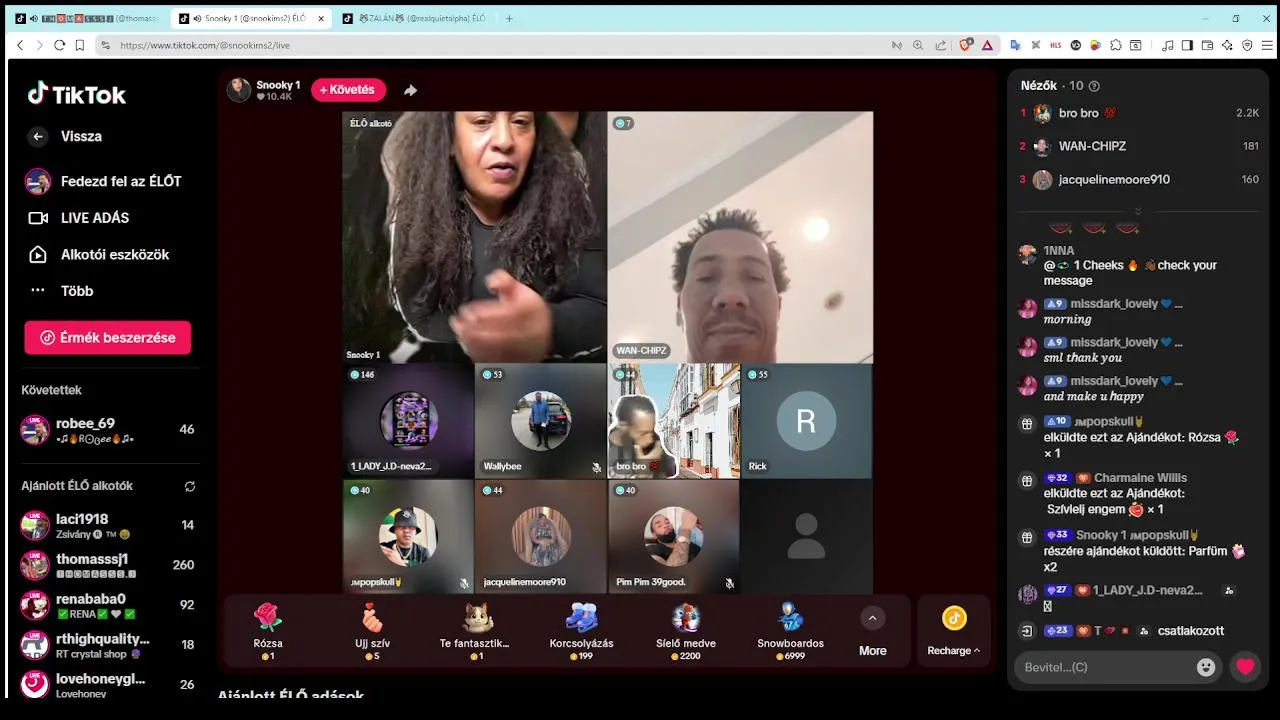Share page icon in address bar
This screenshot has height=720, width=1280.
point(941,45)
